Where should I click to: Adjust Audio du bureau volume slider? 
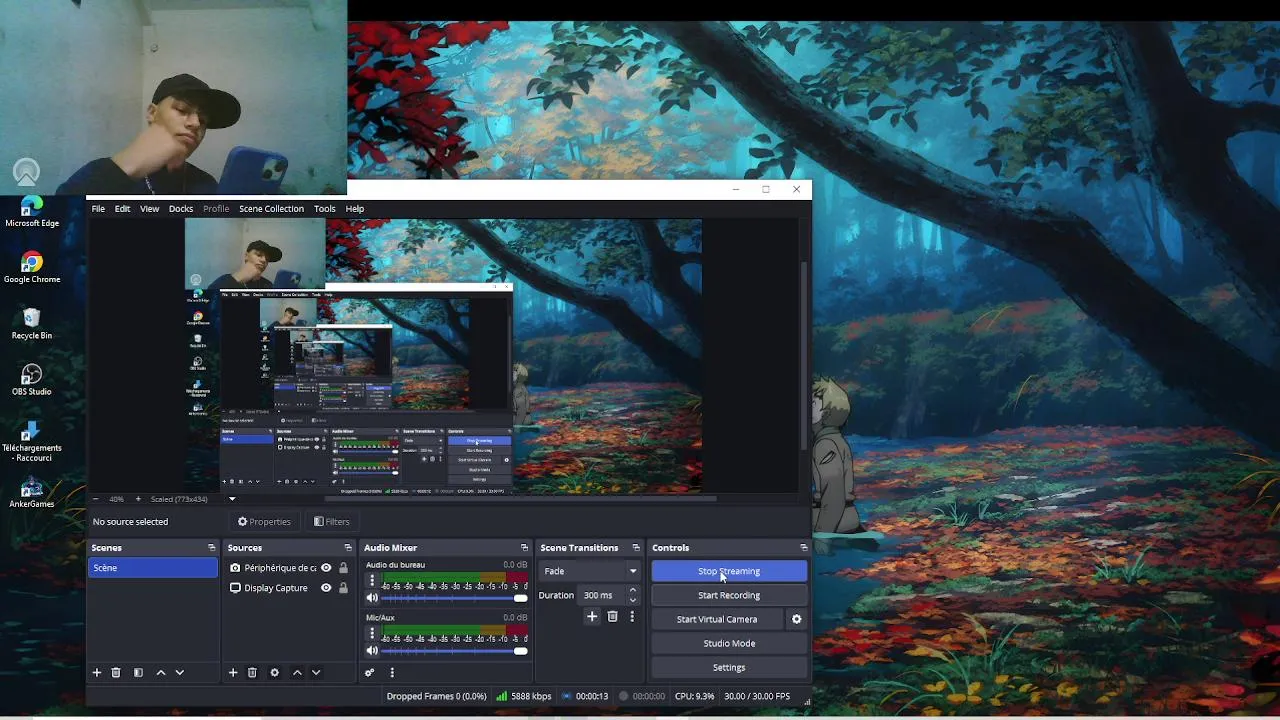click(x=455, y=598)
